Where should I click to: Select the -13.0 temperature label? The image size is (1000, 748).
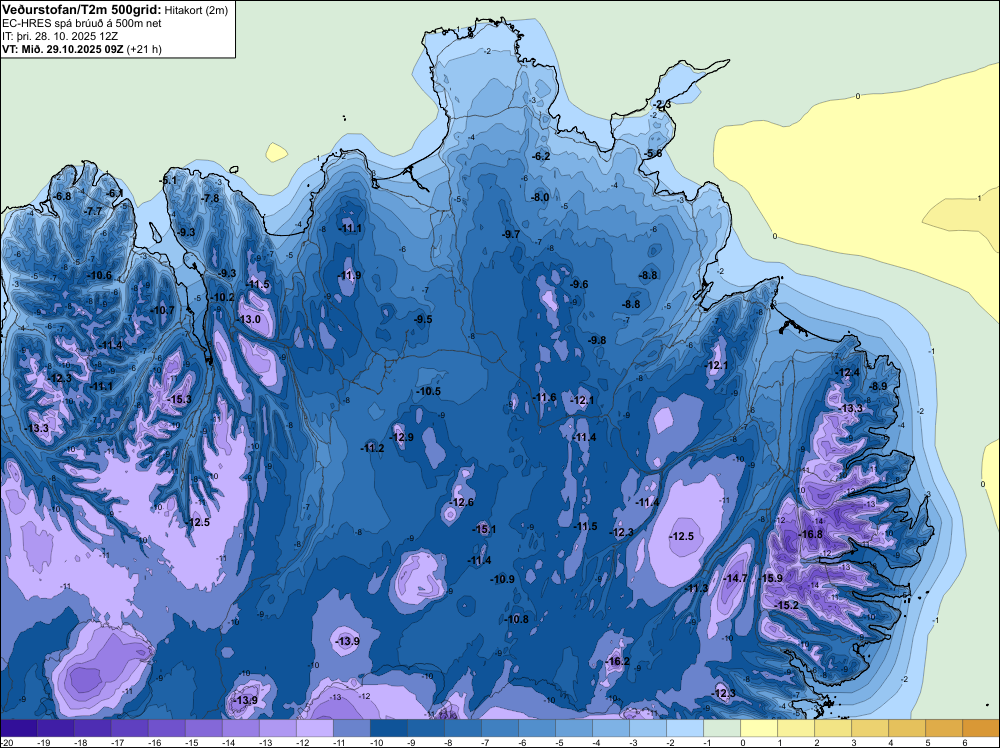click(x=249, y=319)
